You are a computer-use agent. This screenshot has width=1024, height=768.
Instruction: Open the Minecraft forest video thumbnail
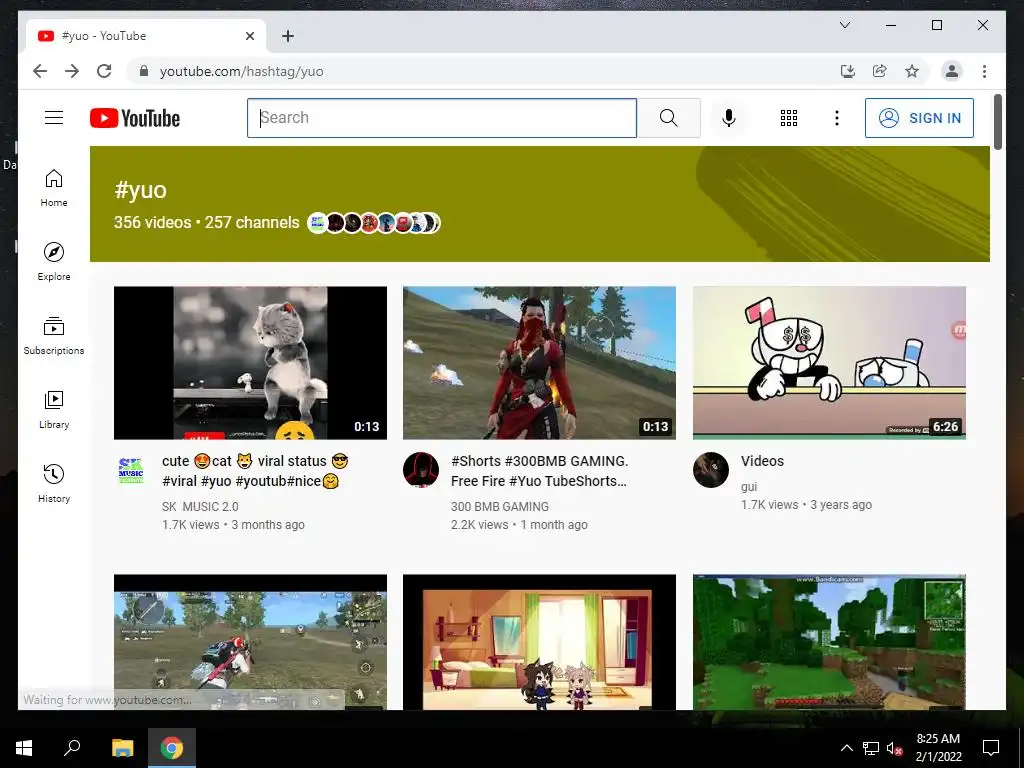tap(829, 642)
